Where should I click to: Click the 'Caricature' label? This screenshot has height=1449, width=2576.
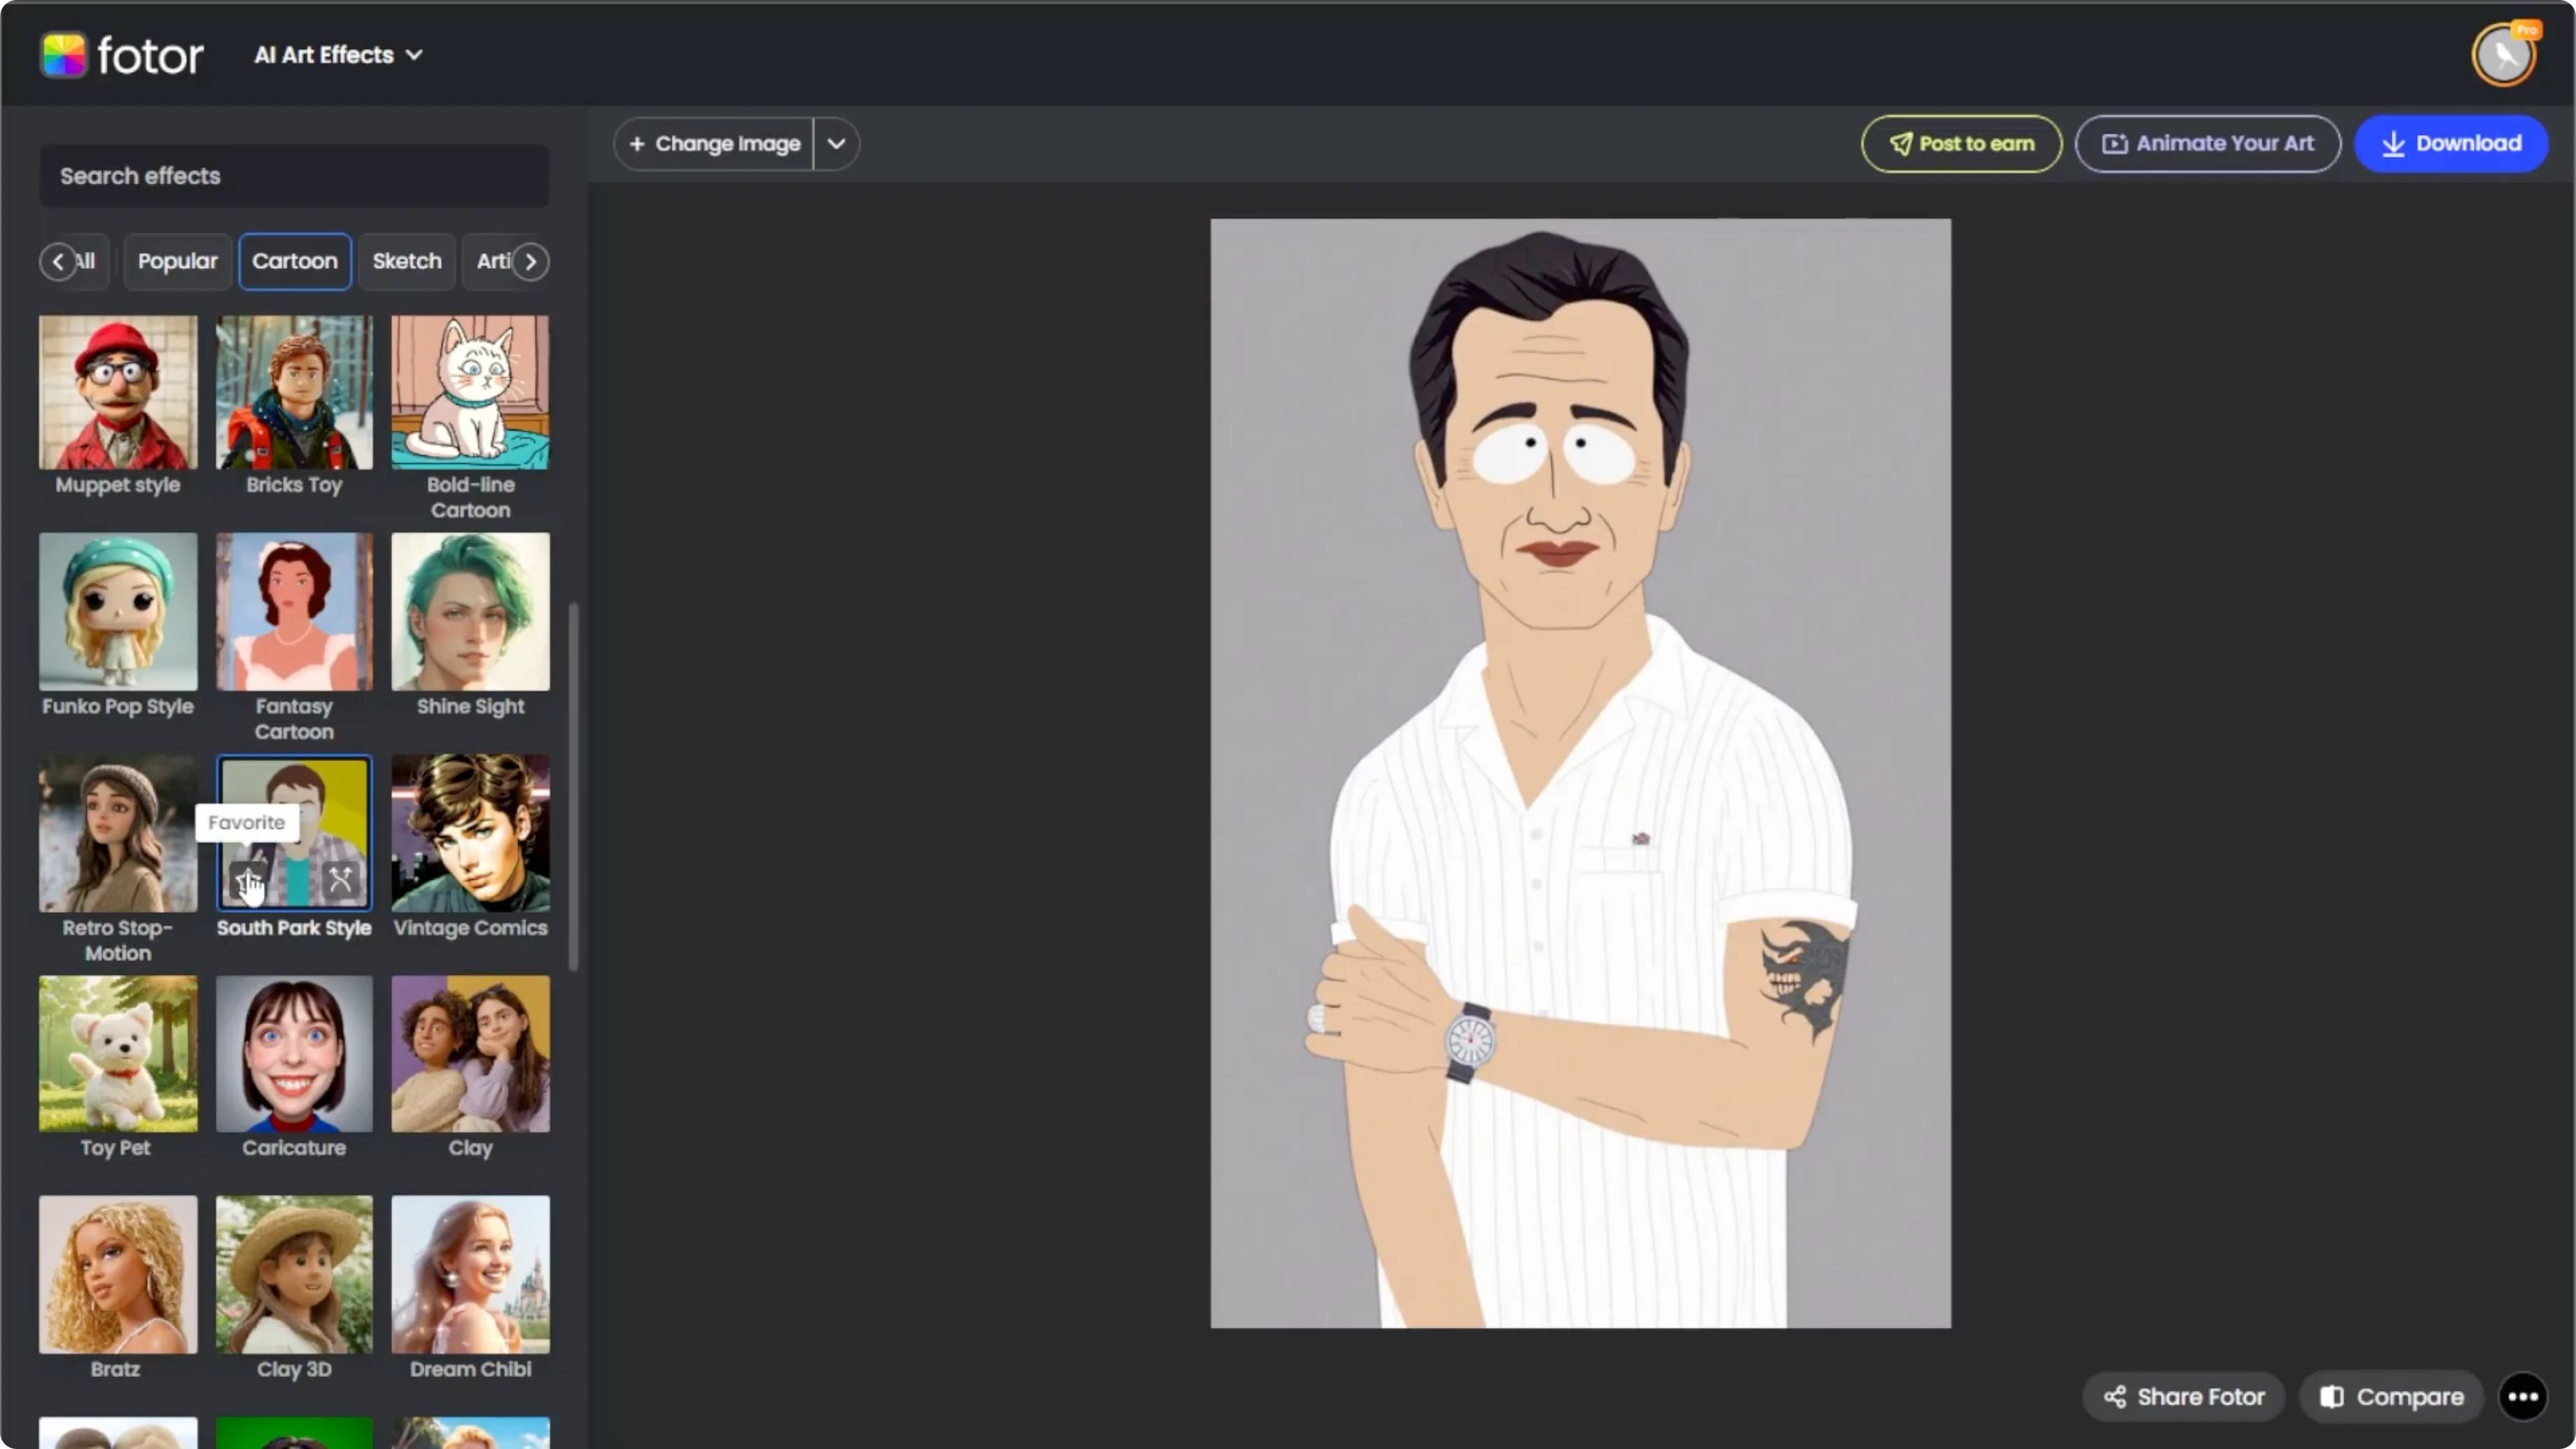pos(294,1148)
